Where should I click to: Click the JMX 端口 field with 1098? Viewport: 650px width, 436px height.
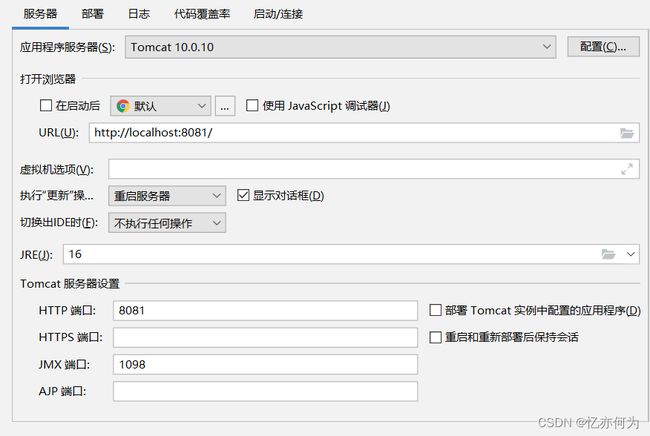pyautogui.click(x=265, y=364)
